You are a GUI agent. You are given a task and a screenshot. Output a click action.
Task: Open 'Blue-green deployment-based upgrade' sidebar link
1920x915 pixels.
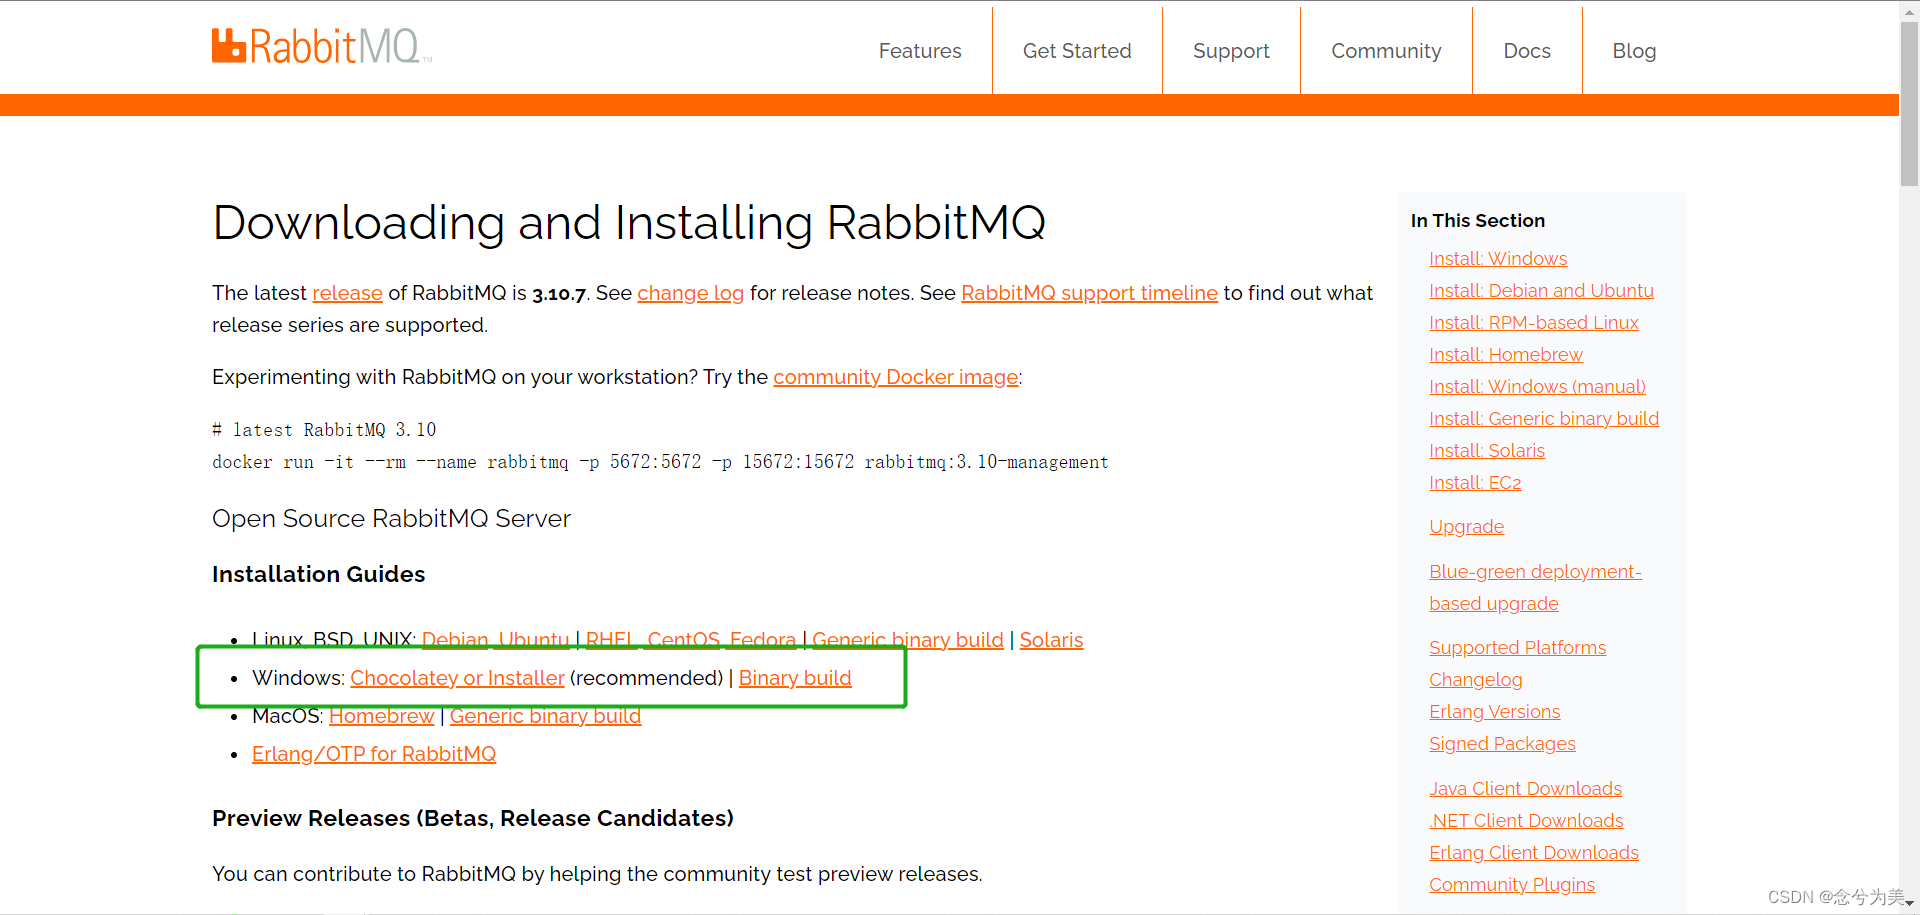pos(1535,588)
